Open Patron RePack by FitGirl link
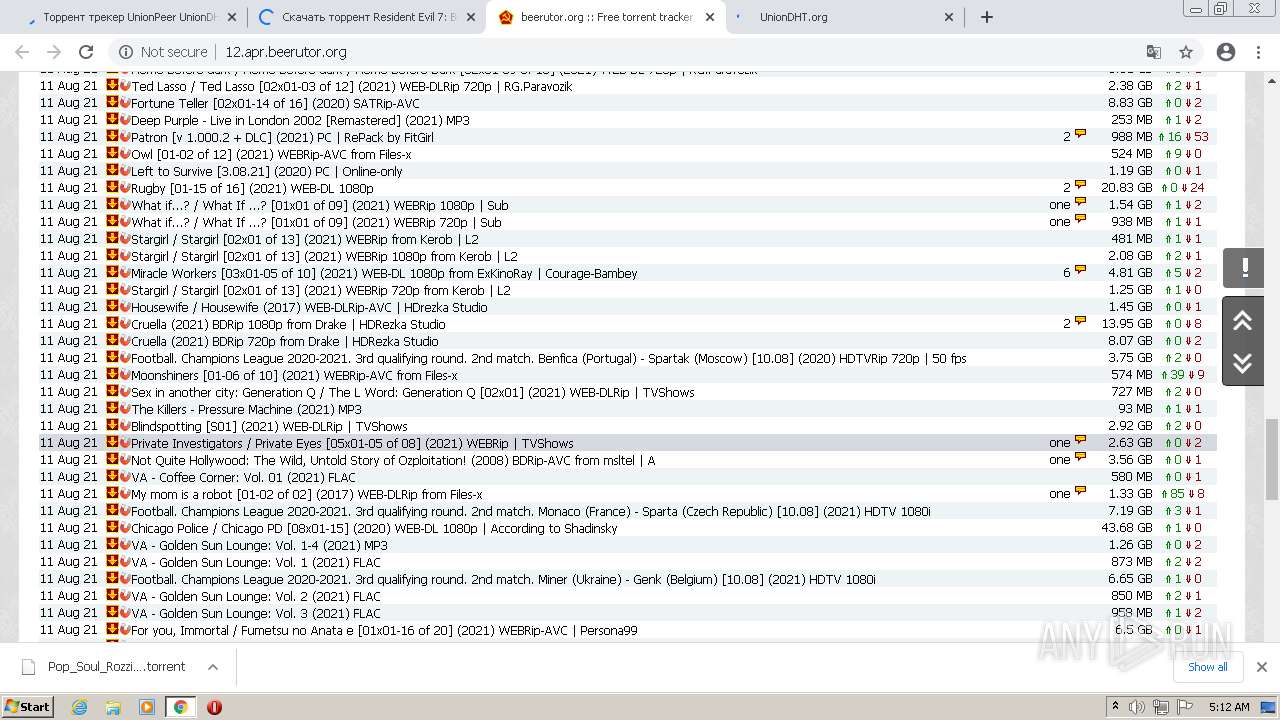The height and width of the screenshot is (720, 1280). point(283,138)
